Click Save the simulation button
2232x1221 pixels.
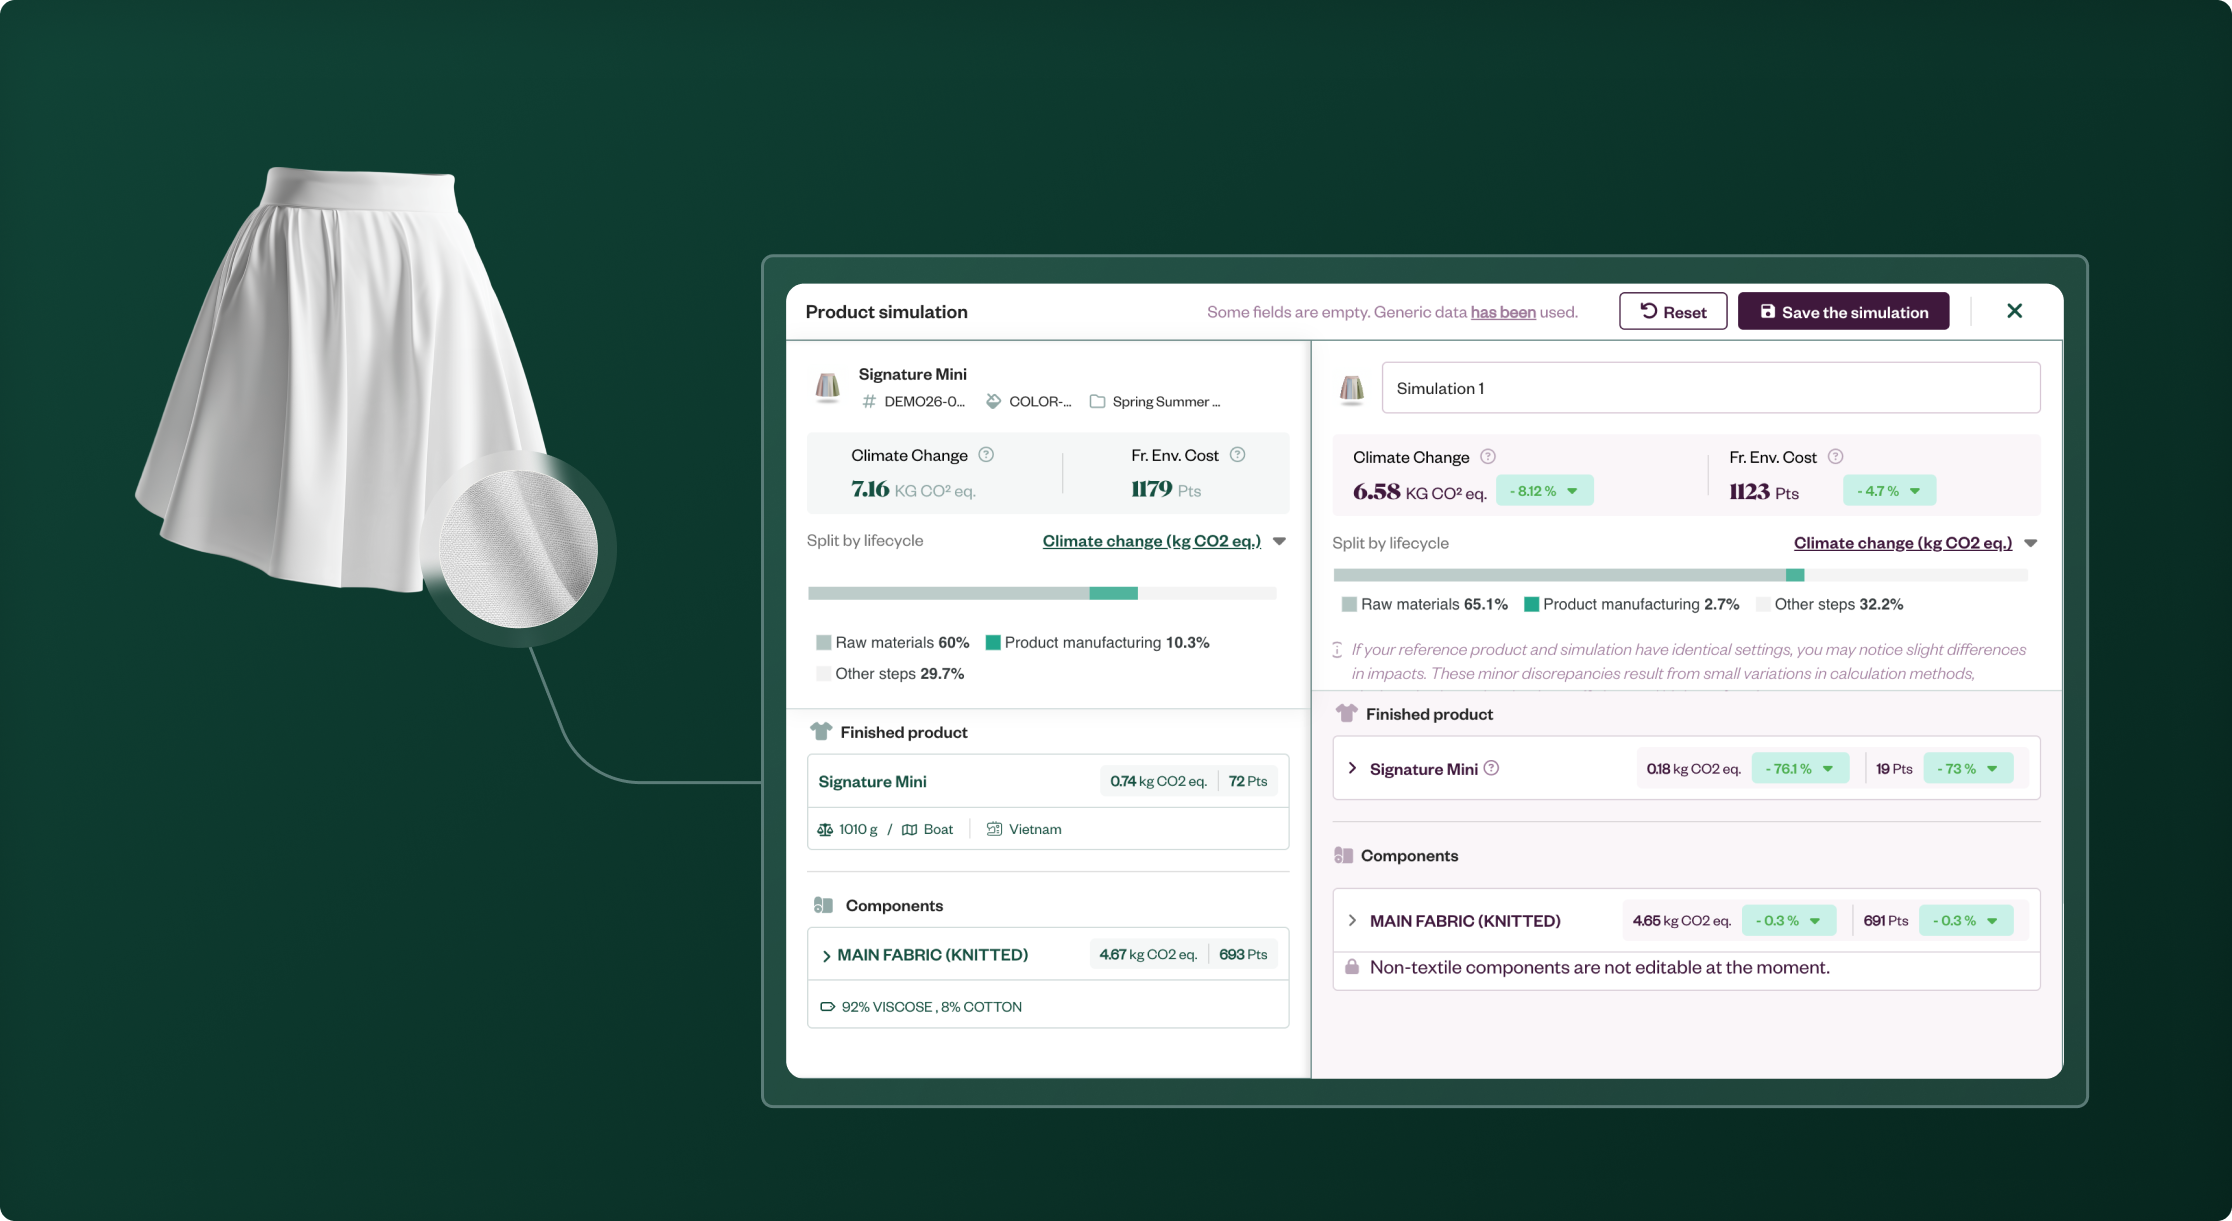[1842, 312]
